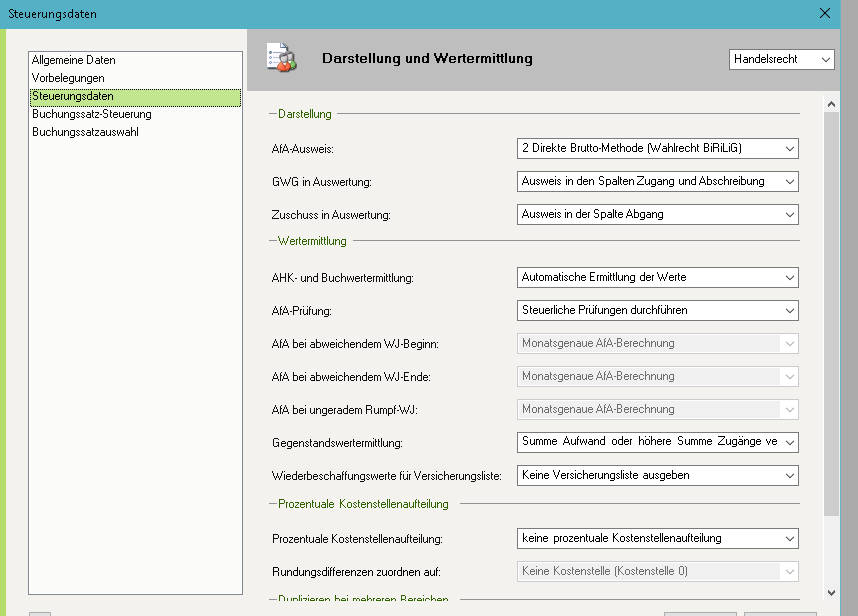Expand Zuschuss in Auswertung dropdown
858x616 pixels.
point(657,214)
